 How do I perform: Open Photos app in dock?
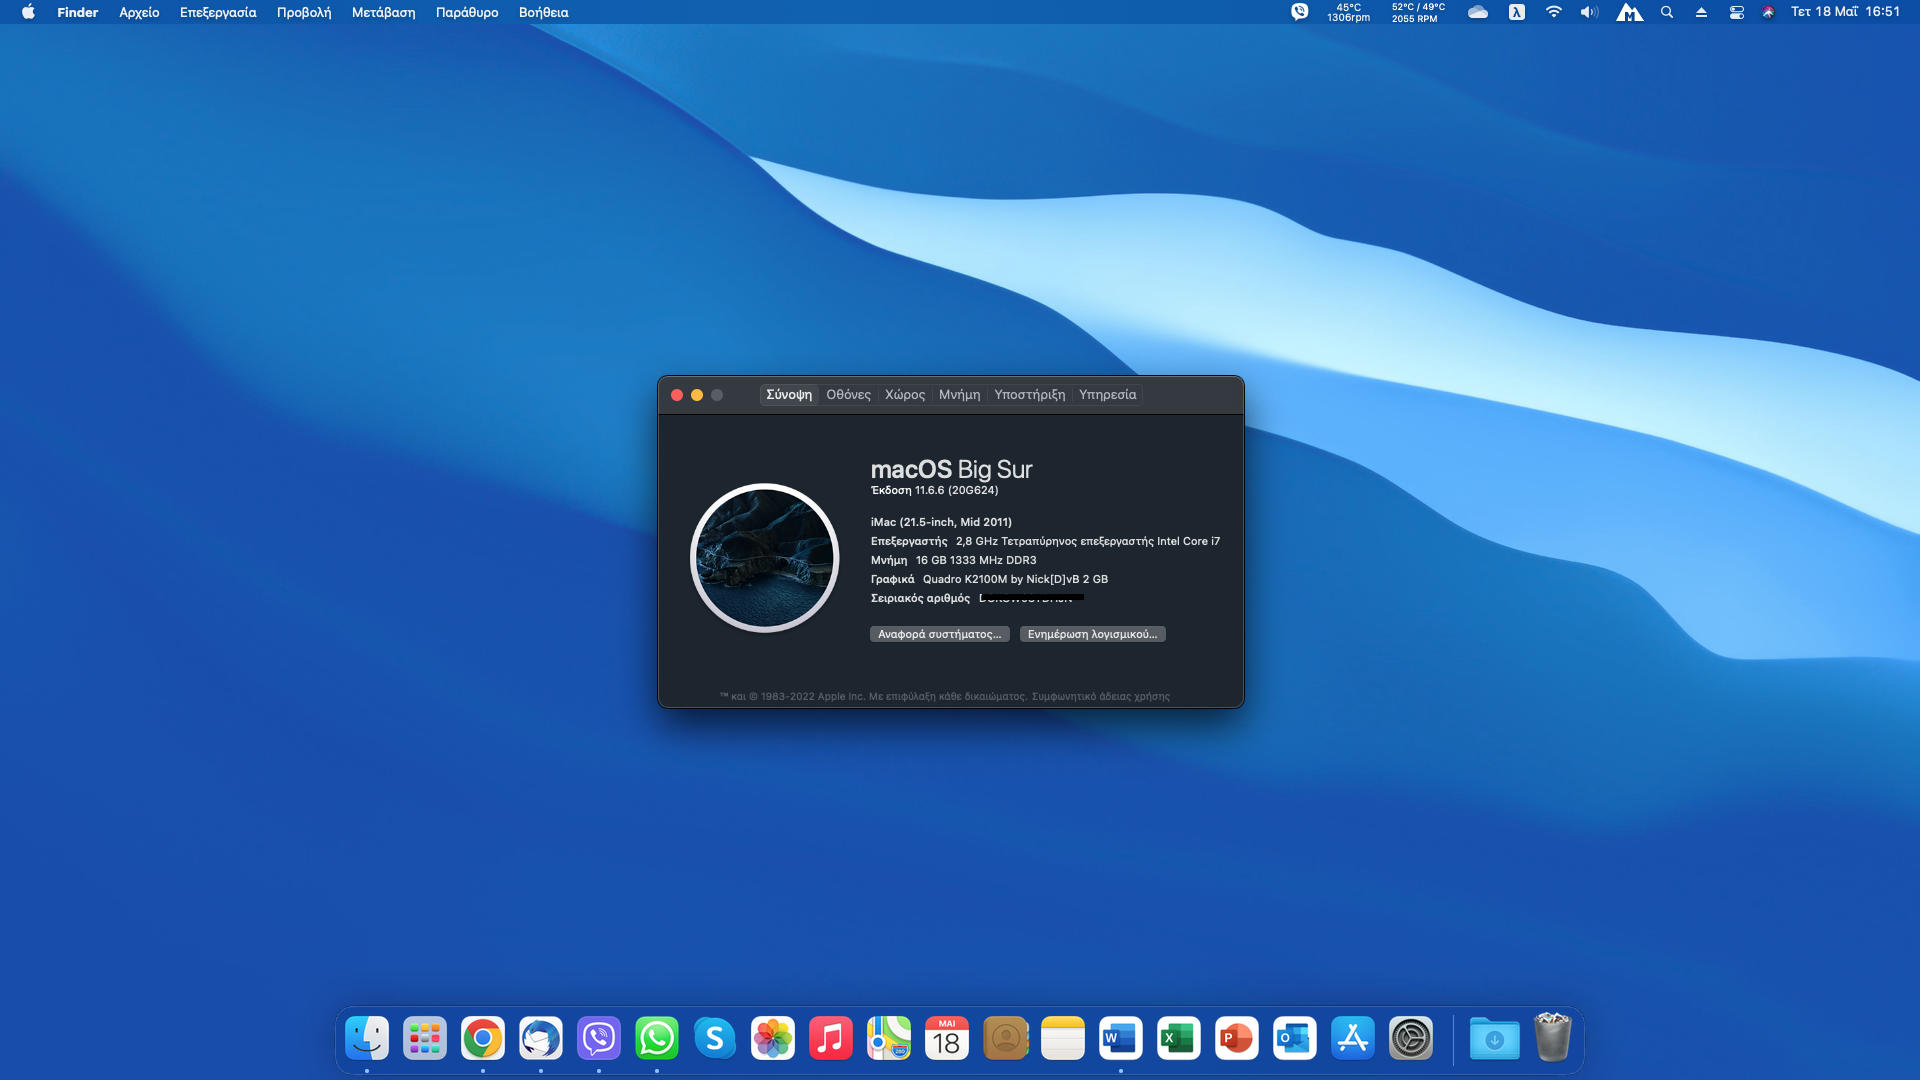[773, 1039]
